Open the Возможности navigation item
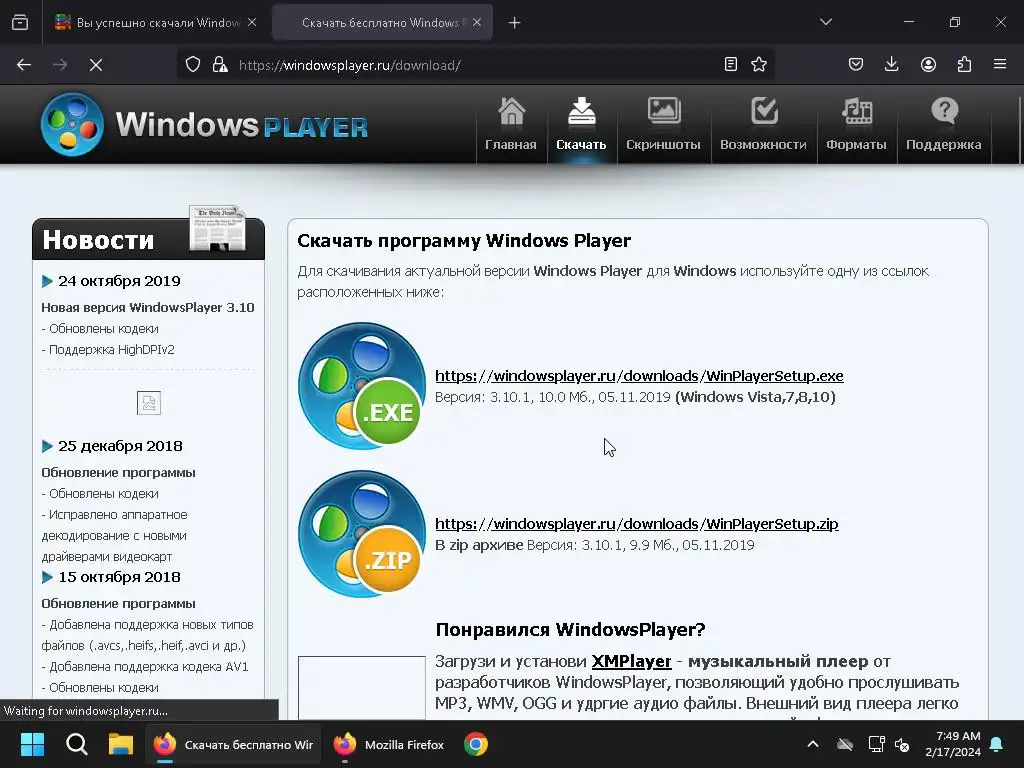This screenshot has height=768, width=1024. (763, 125)
